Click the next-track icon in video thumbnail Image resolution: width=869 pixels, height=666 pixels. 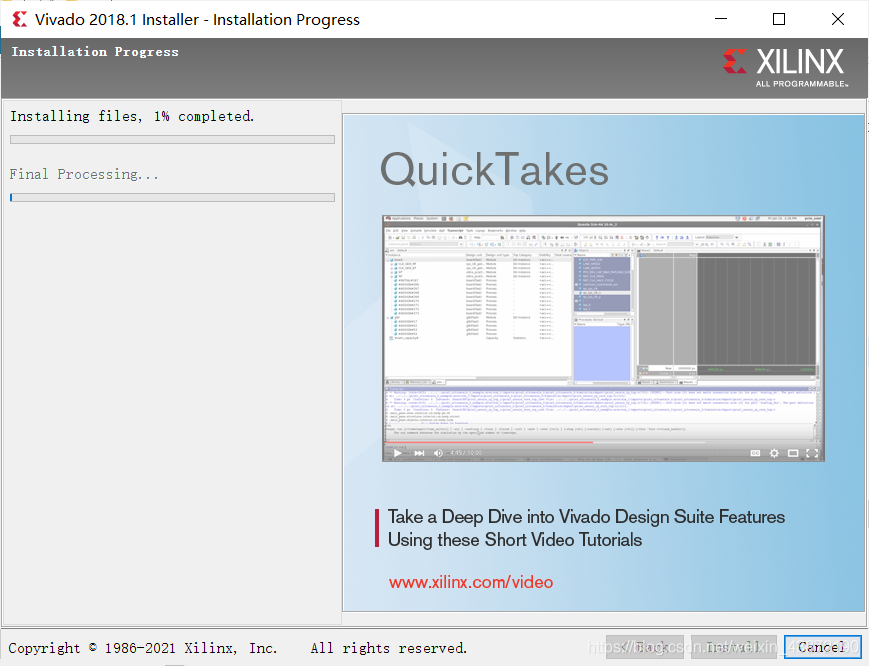pyautogui.click(x=420, y=453)
